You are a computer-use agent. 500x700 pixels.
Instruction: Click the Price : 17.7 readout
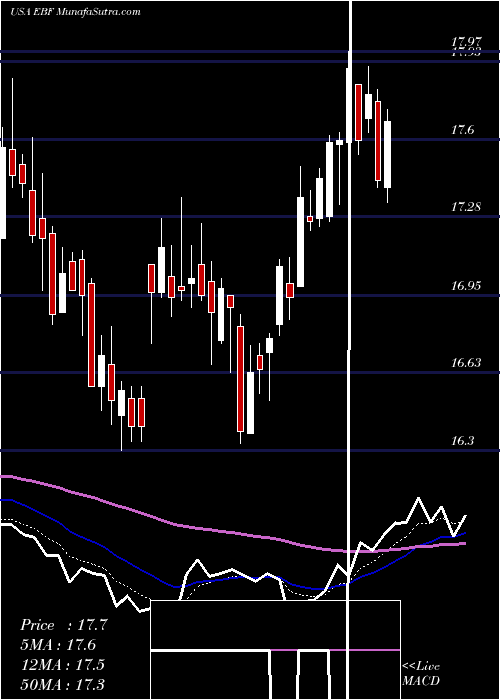point(64,625)
